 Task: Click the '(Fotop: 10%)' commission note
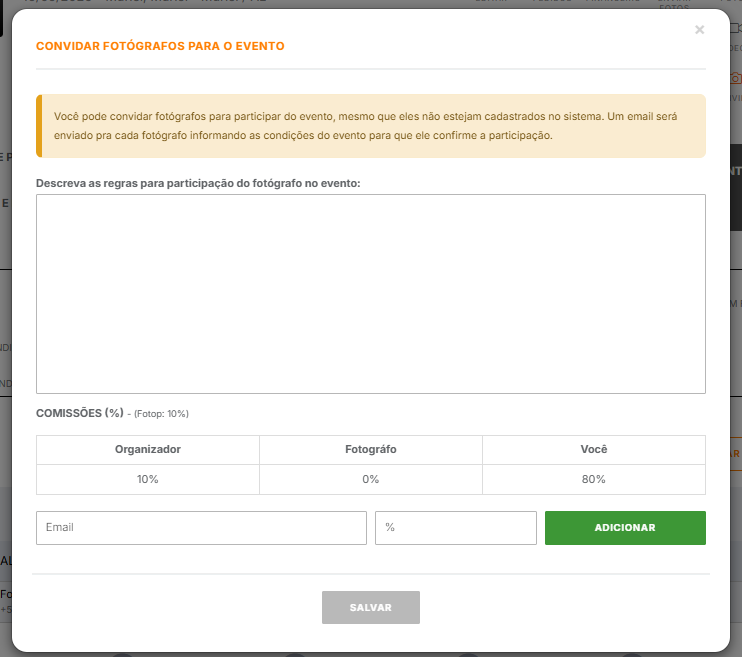[x=162, y=414]
